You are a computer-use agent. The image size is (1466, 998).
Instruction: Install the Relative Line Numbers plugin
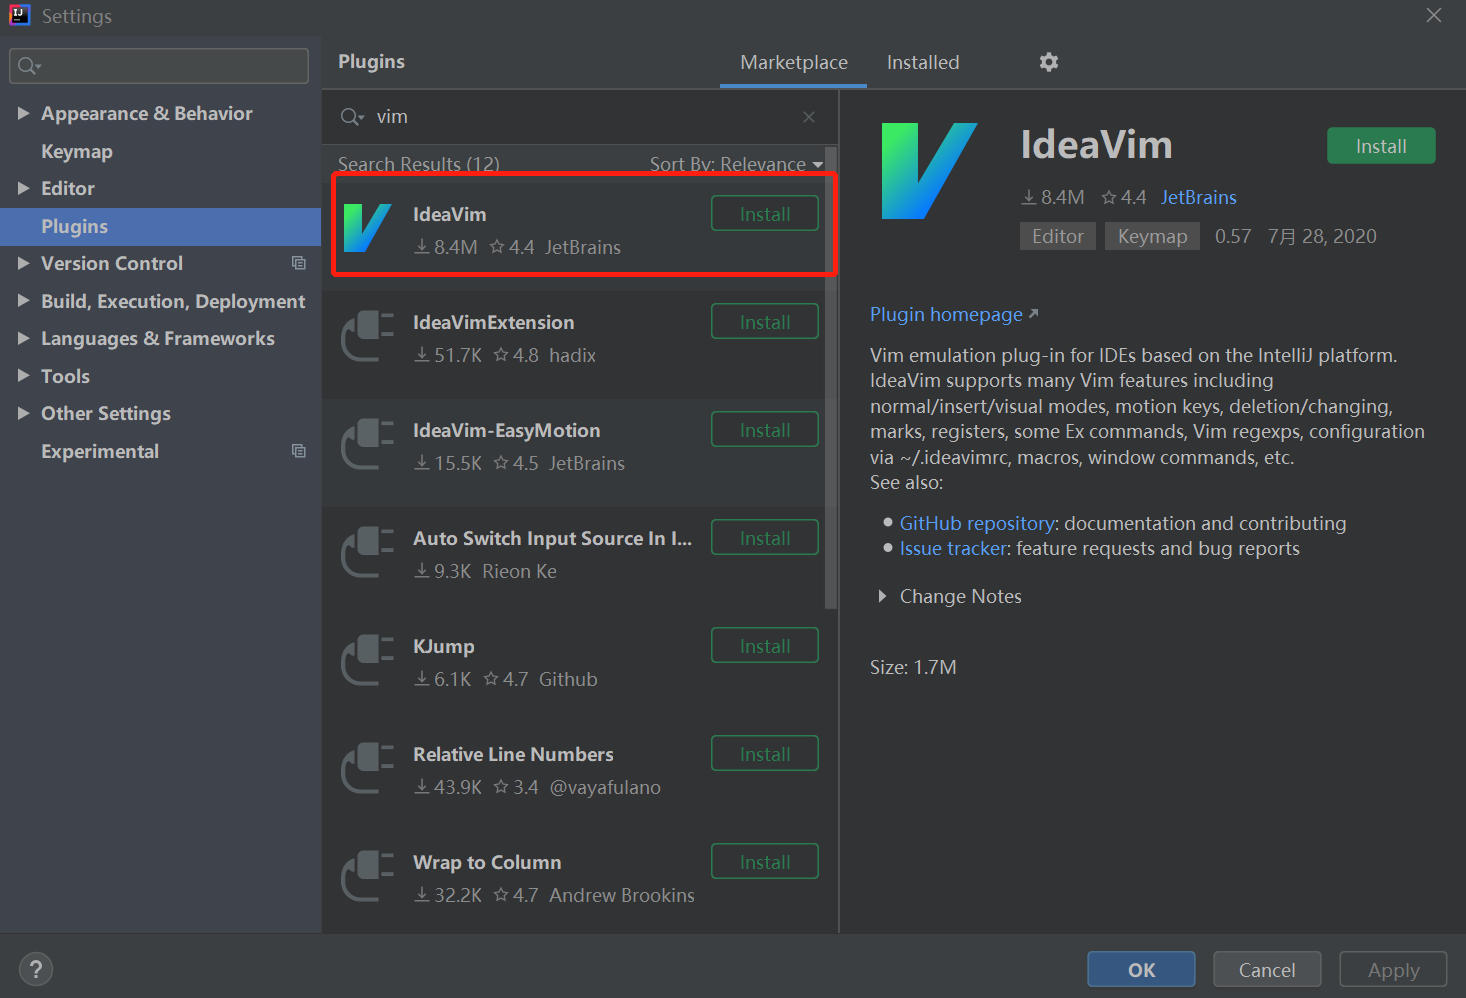click(765, 754)
